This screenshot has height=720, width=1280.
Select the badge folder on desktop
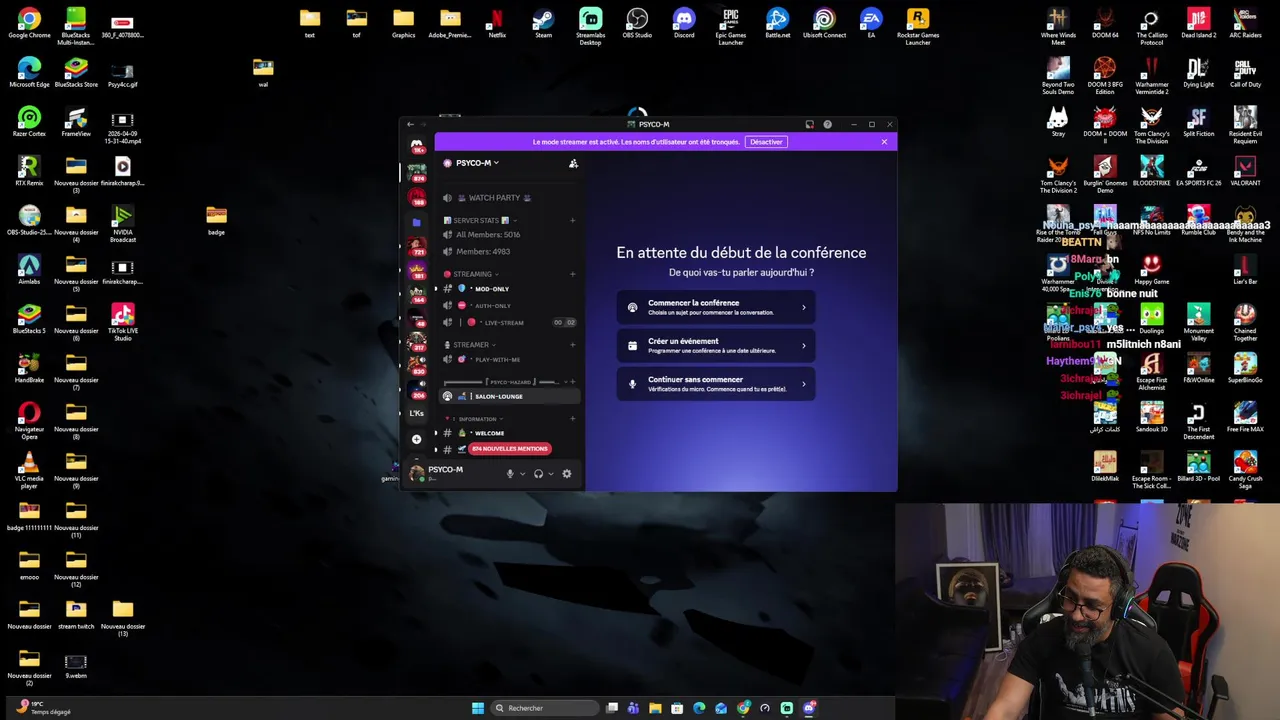[x=216, y=221]
